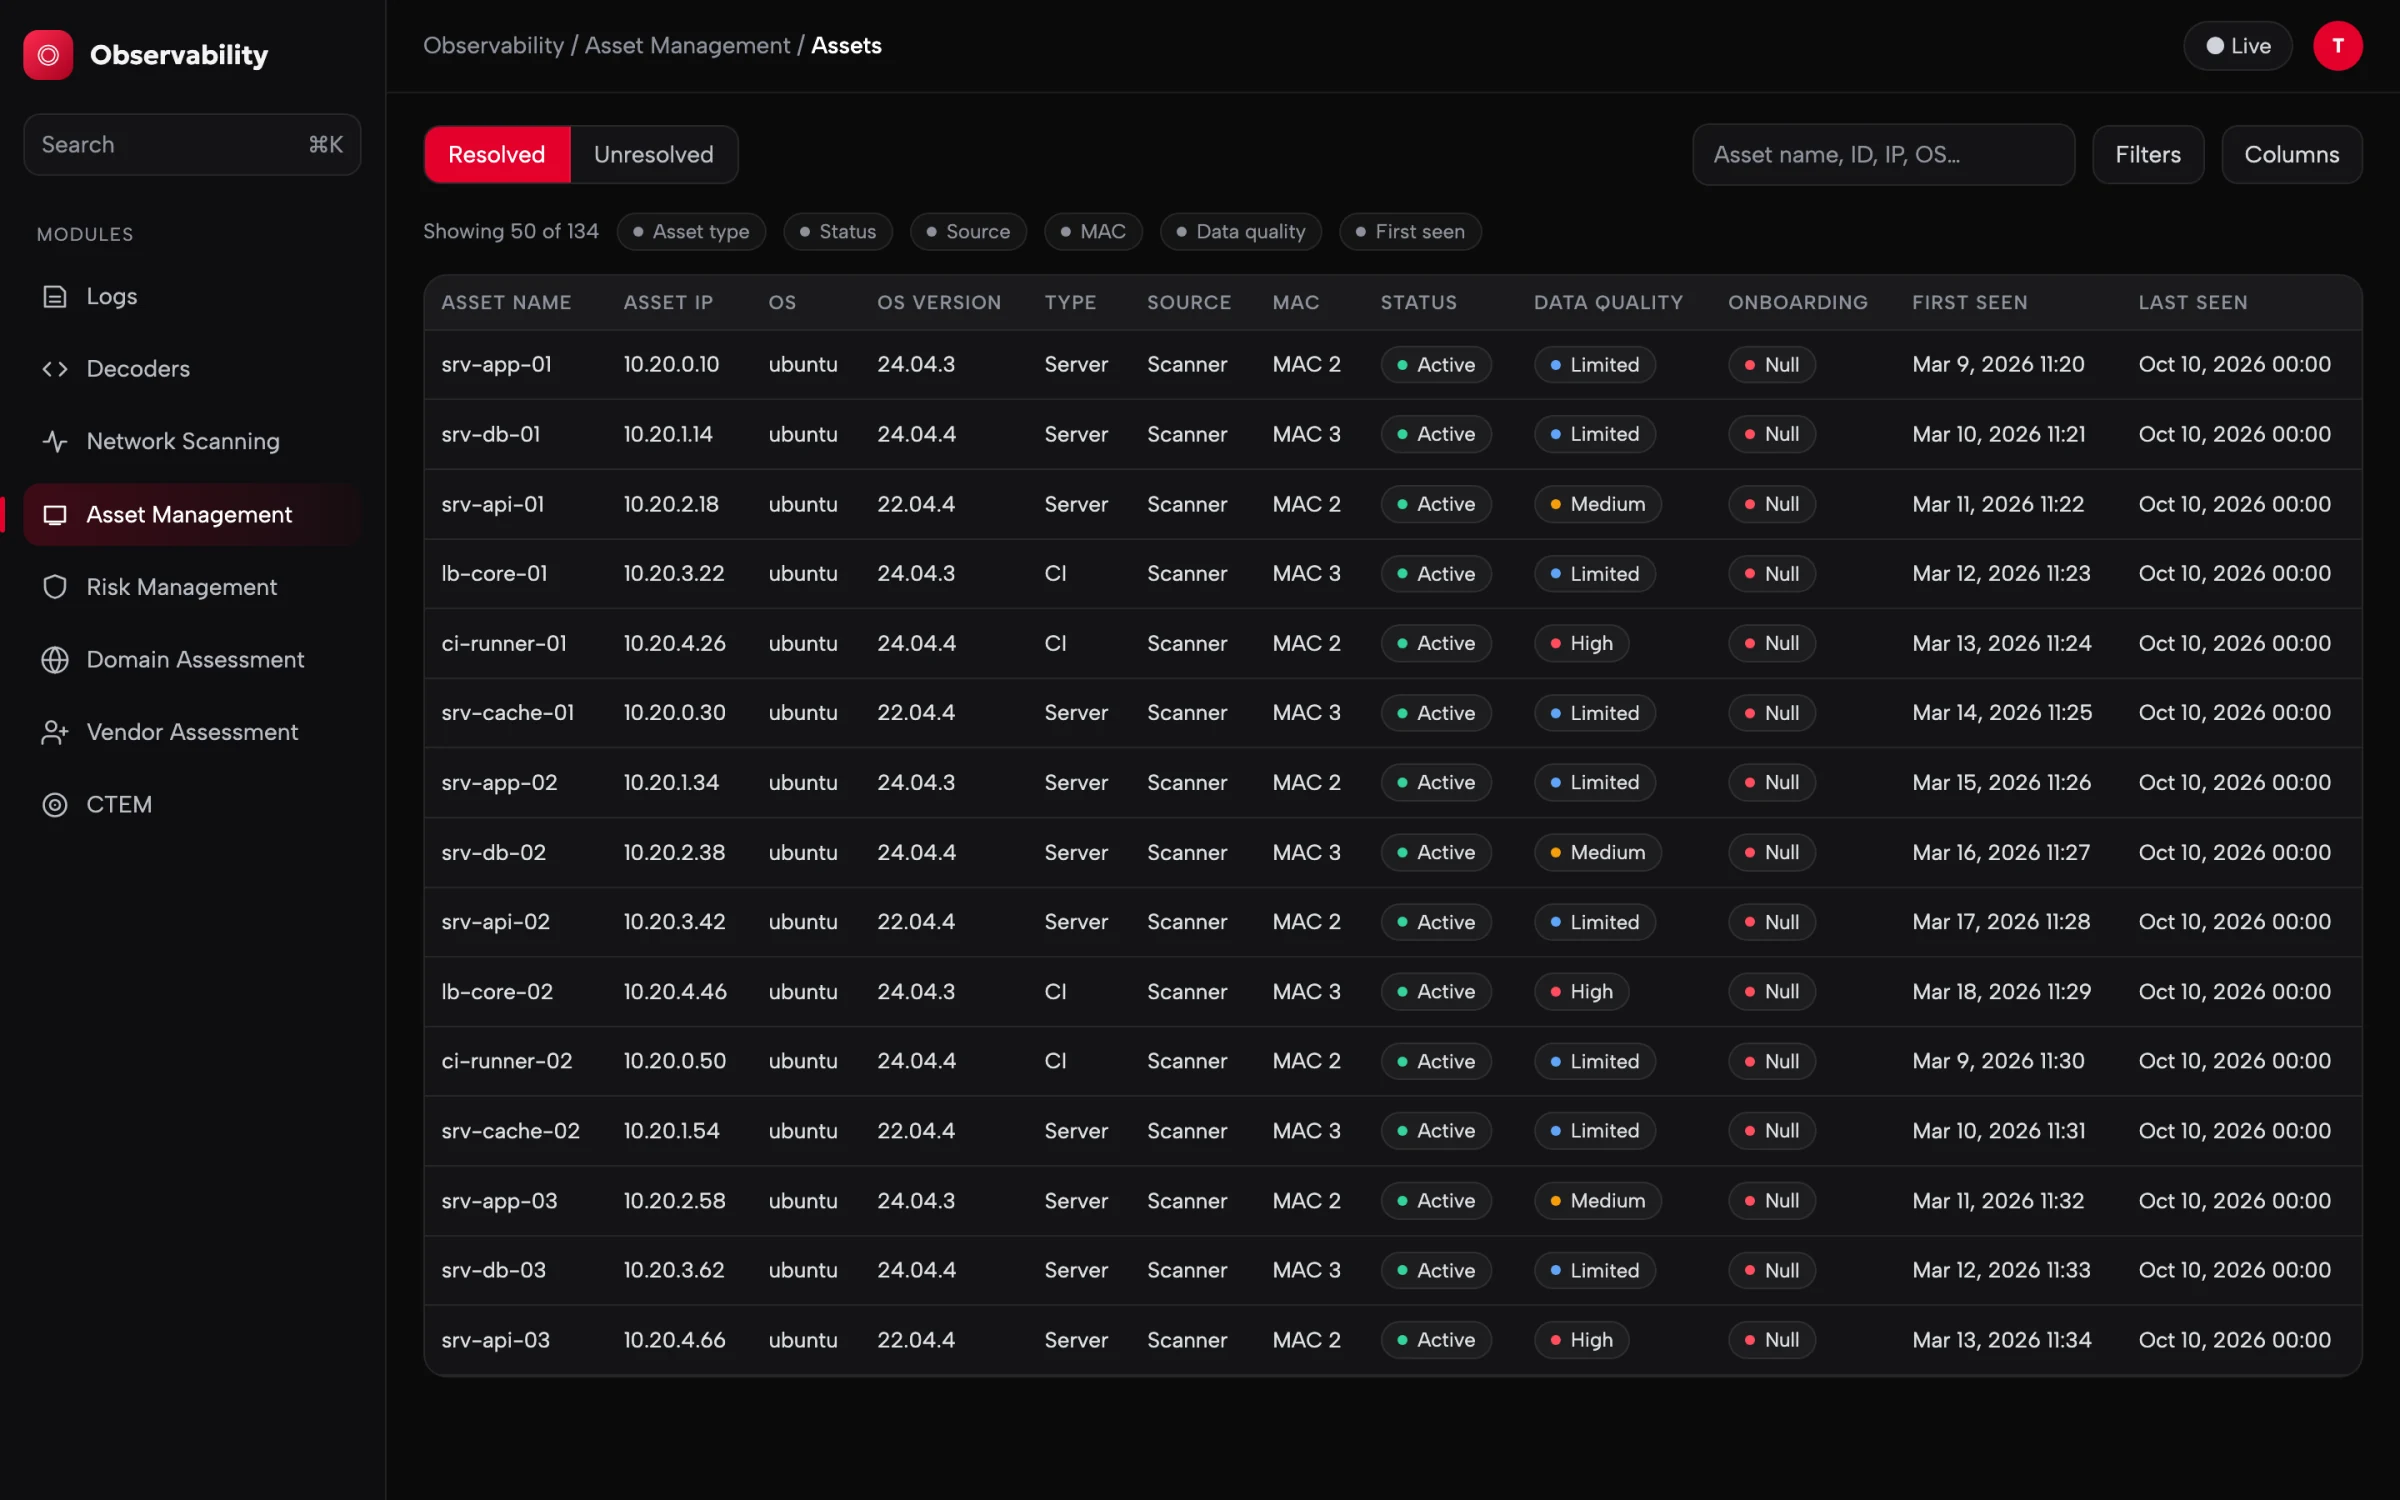Open Domain Assessment globe icon
Viewport: 2400px width, 1500px height.
click(x=55, y=660)
